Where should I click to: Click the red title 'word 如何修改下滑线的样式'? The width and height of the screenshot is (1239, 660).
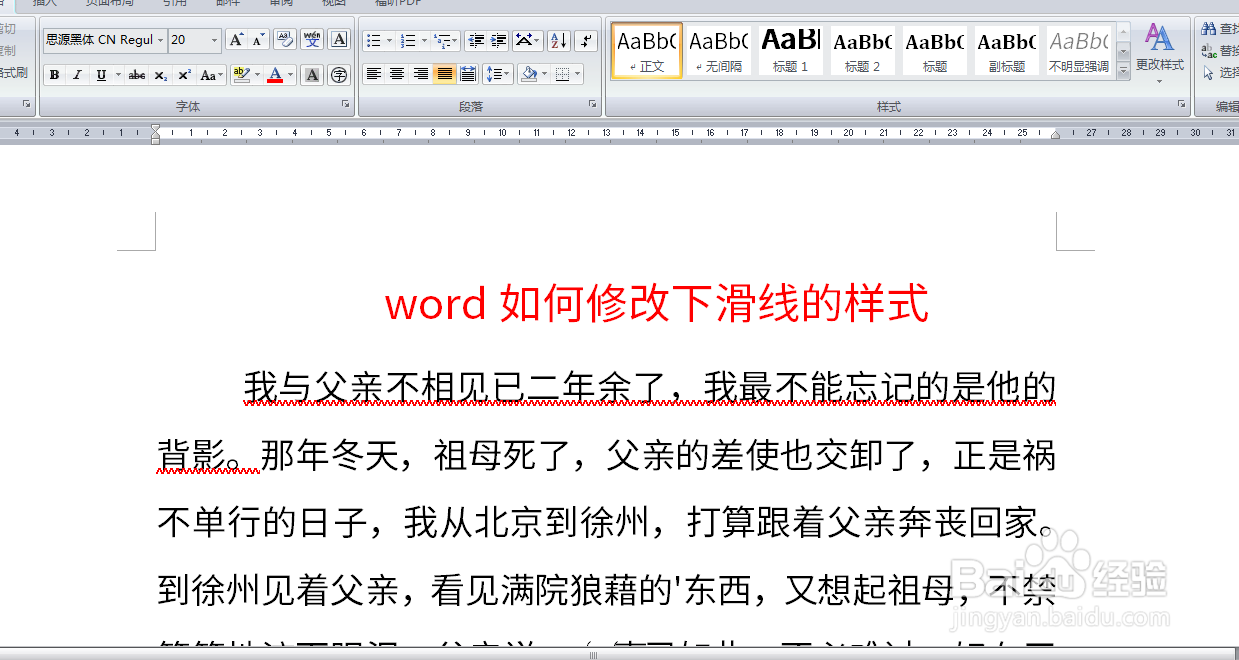click(657, 303)
